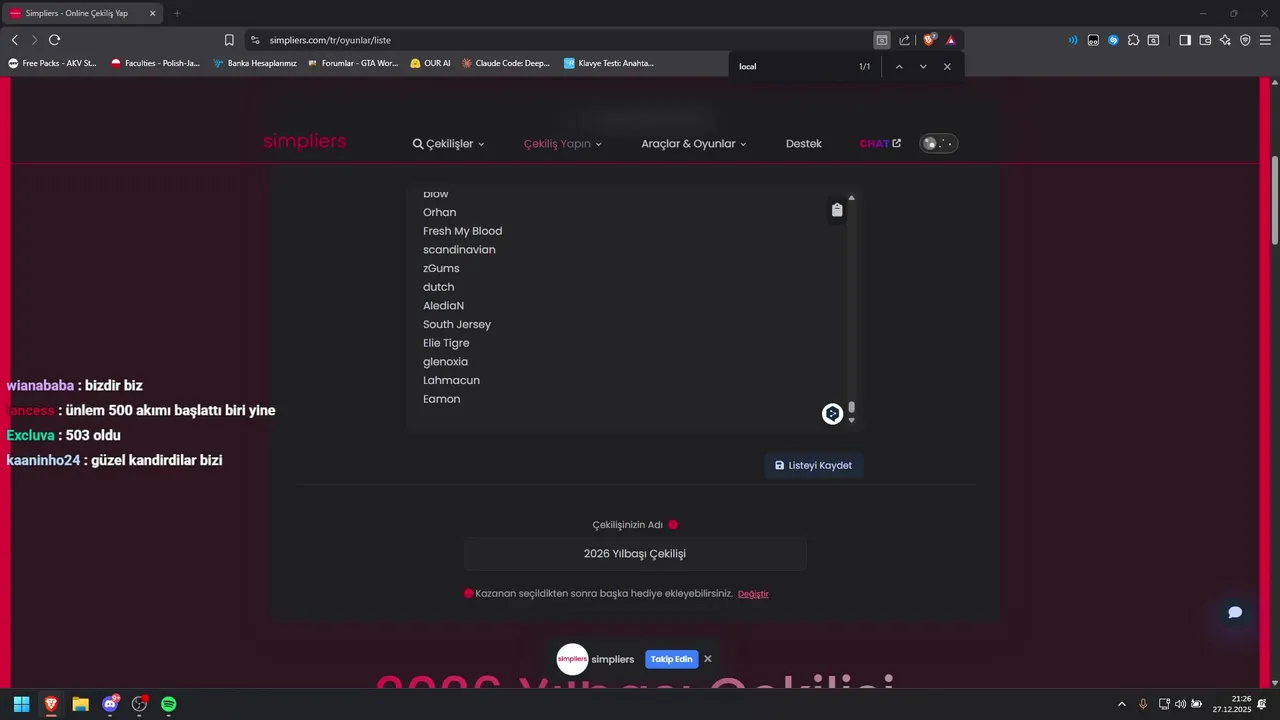Paste from clipboard into the name list
Screen dimensions: 1280x720
837,210
